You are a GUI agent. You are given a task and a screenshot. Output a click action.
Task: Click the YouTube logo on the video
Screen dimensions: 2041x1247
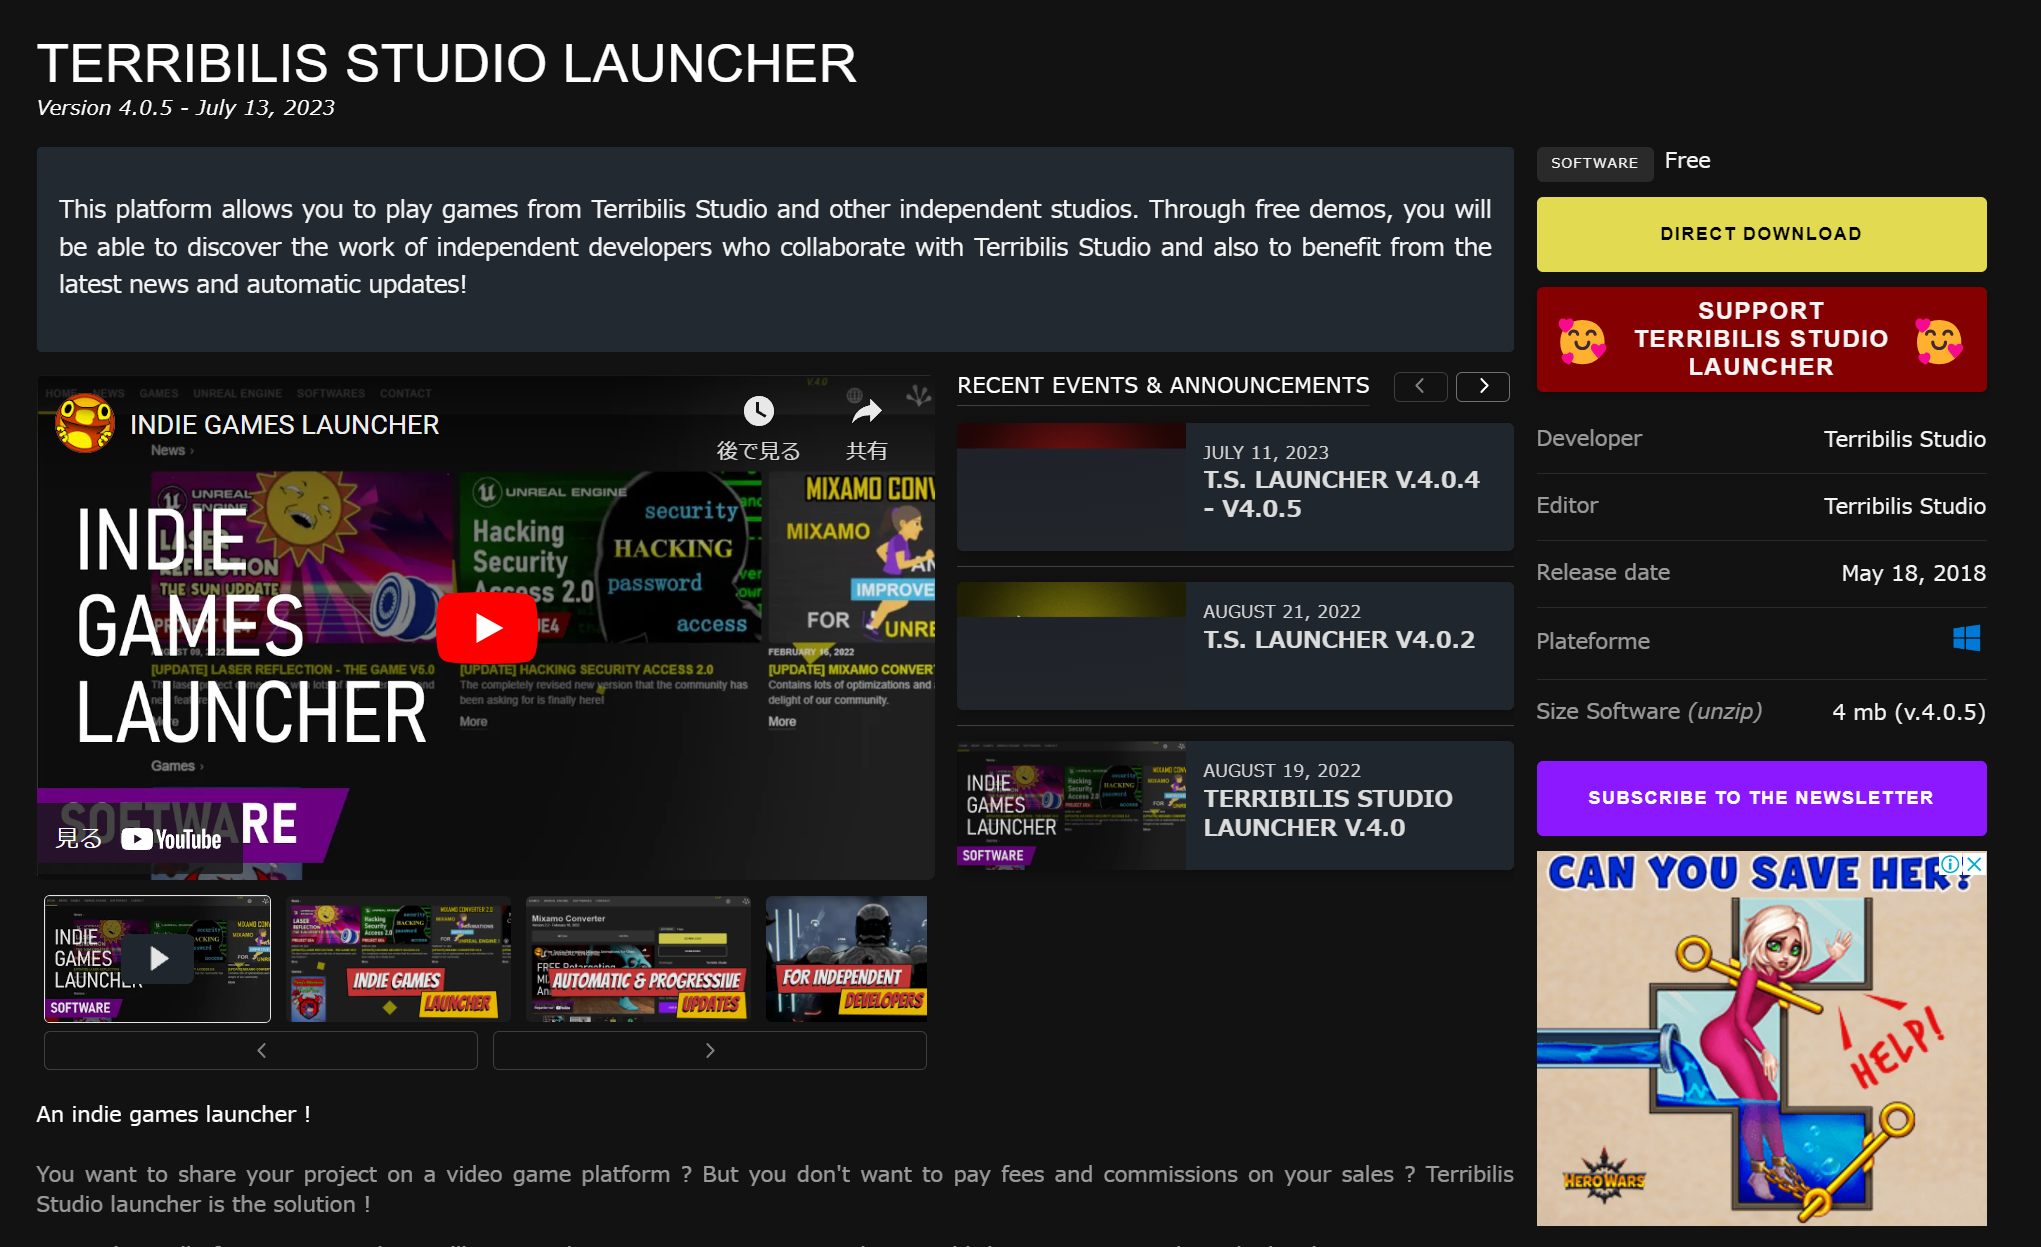172,839
